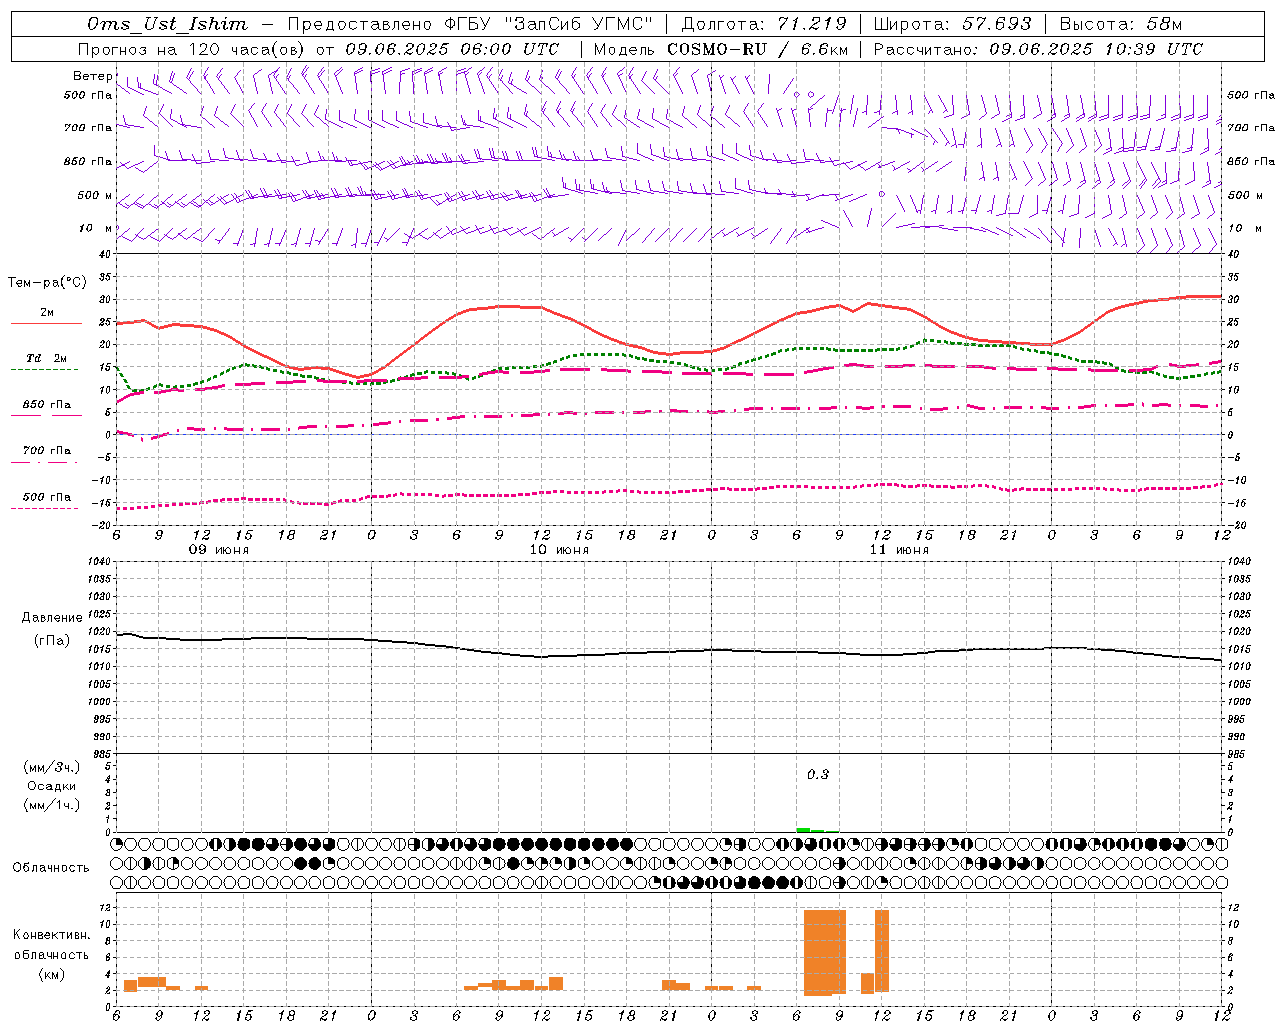Click the 2м temperature legend entry
Screen dimensions: 1280x1024
pyautogui.click(x=46, y=313)
